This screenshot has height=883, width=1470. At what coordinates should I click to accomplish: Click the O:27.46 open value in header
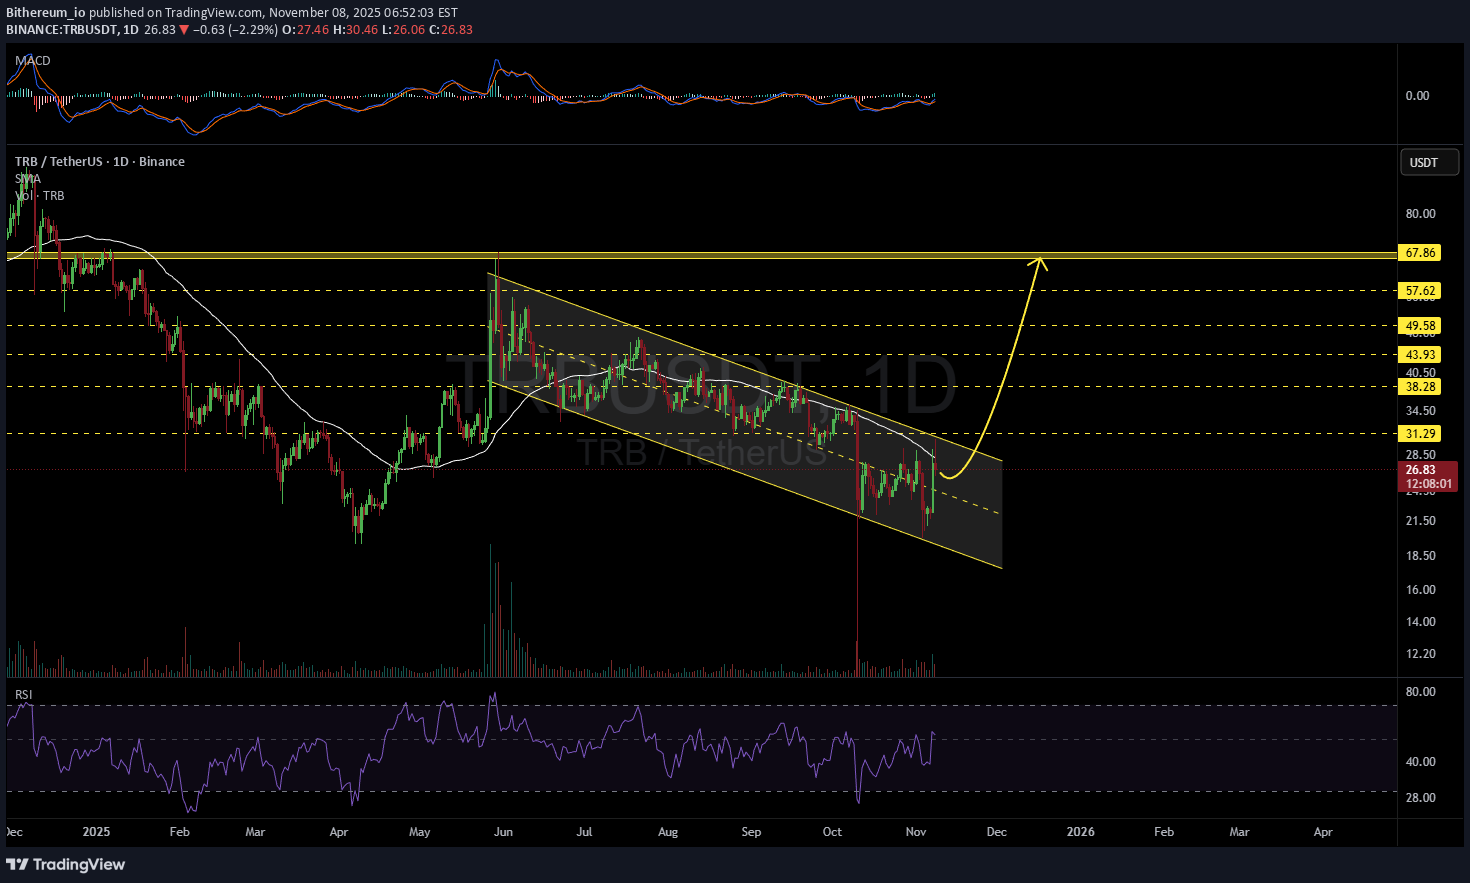click(305, 30)
